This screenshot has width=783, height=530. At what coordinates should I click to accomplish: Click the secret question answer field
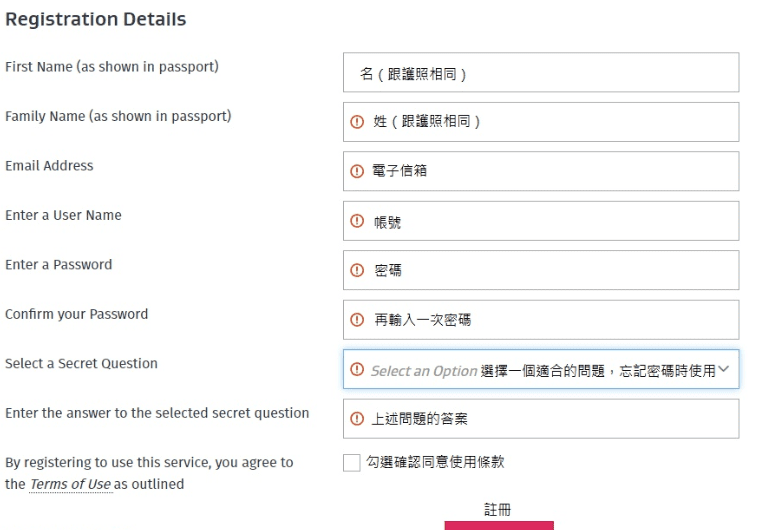(541, 419)
